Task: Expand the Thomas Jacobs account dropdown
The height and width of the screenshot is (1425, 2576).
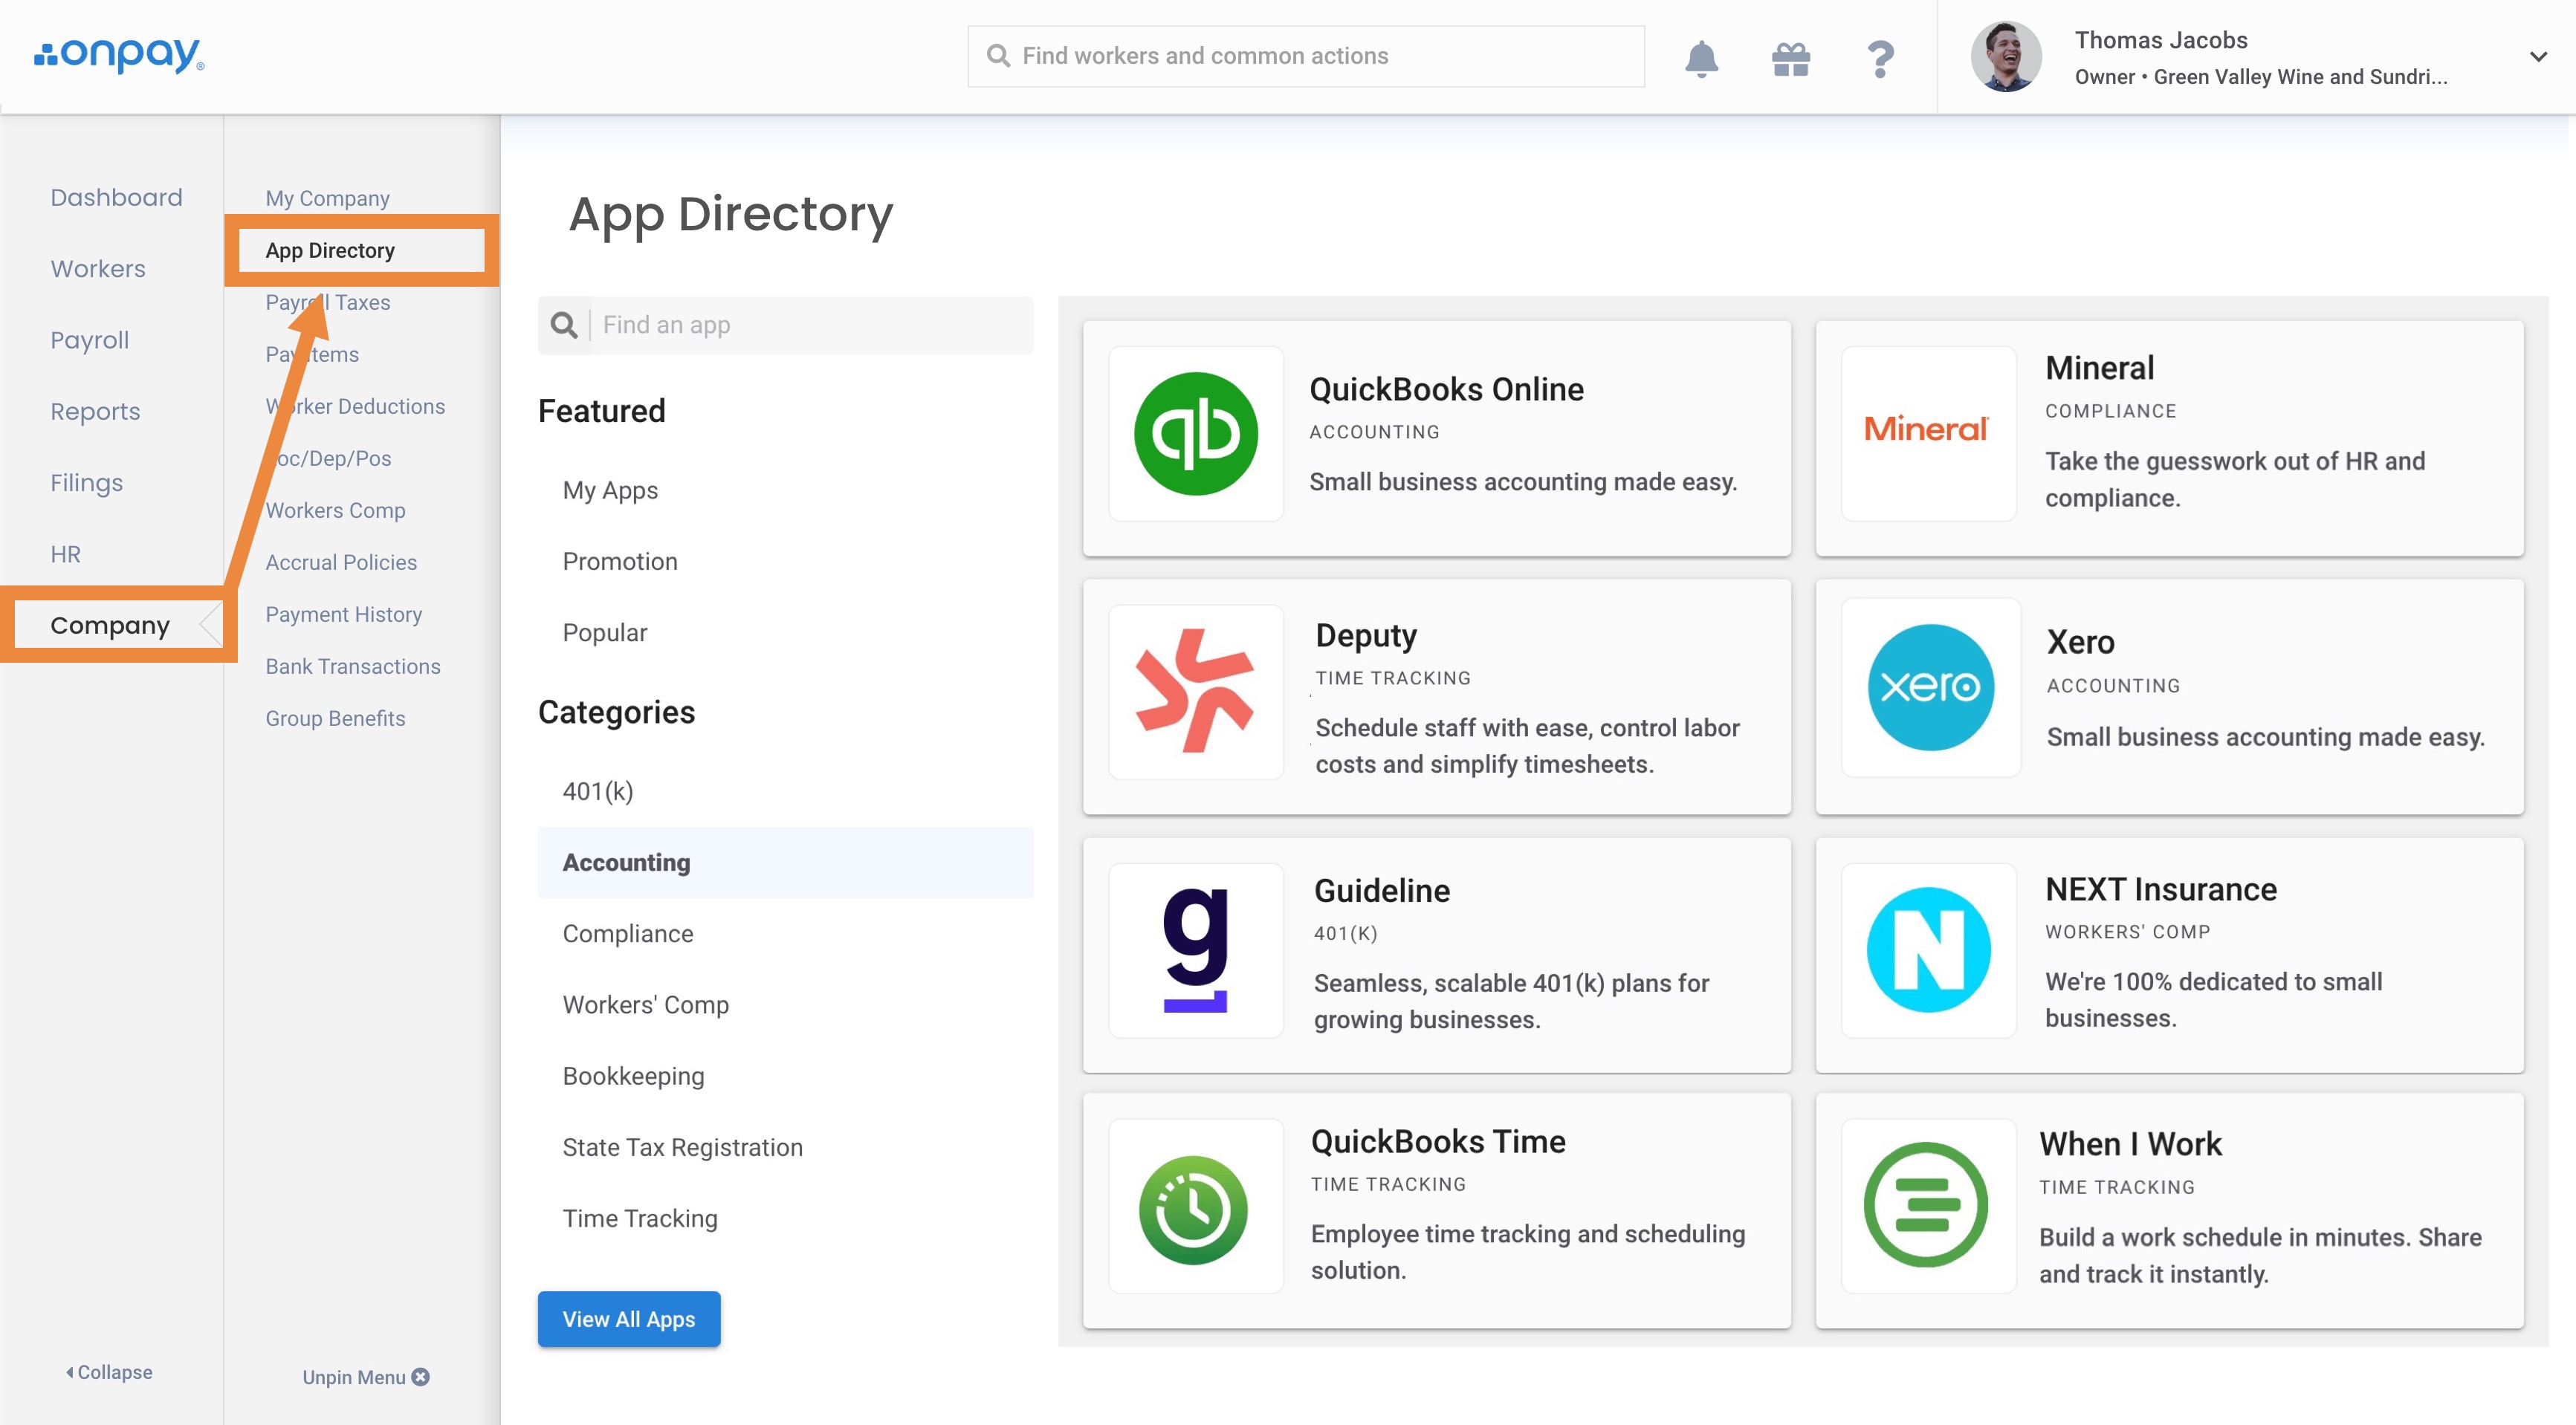Action: pyautogui.click(x=2537, y=57)
